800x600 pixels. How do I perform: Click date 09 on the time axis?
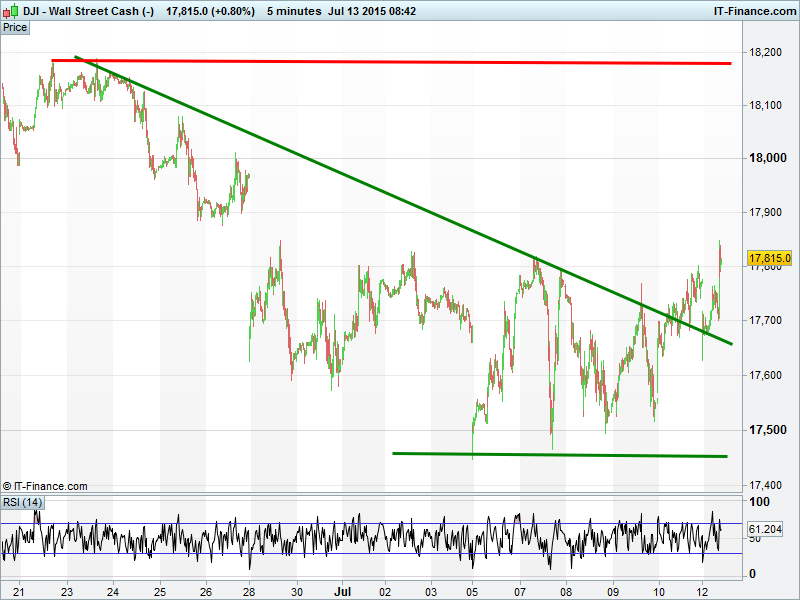(613, 592)
